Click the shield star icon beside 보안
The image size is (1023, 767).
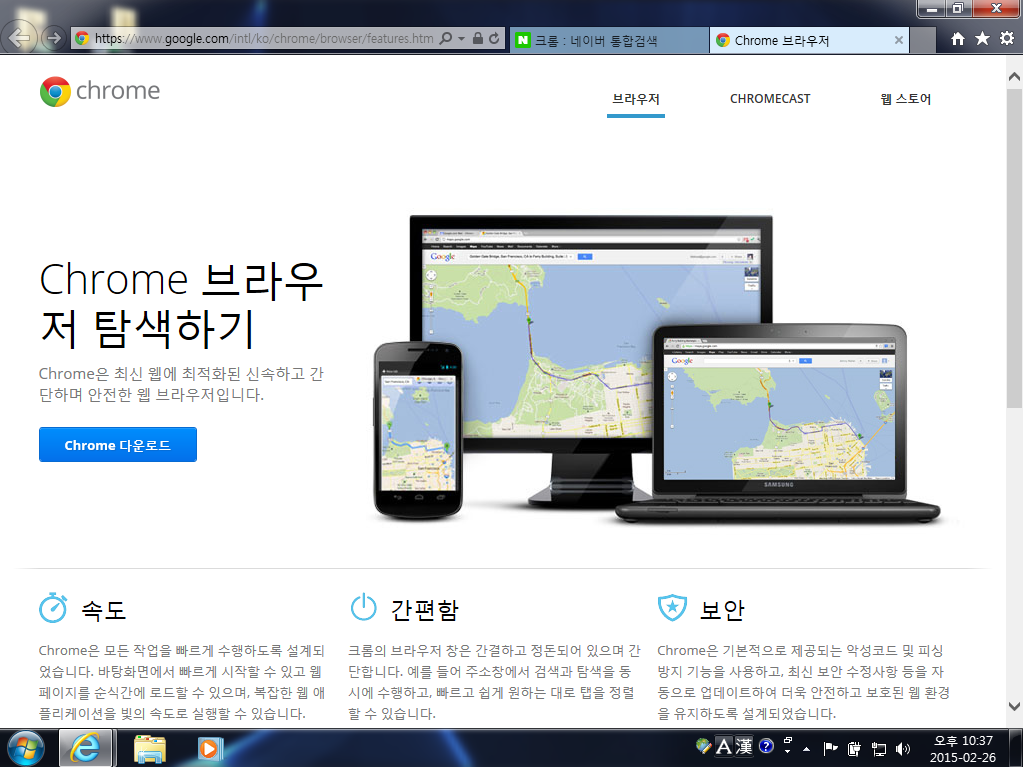[673, 608]
